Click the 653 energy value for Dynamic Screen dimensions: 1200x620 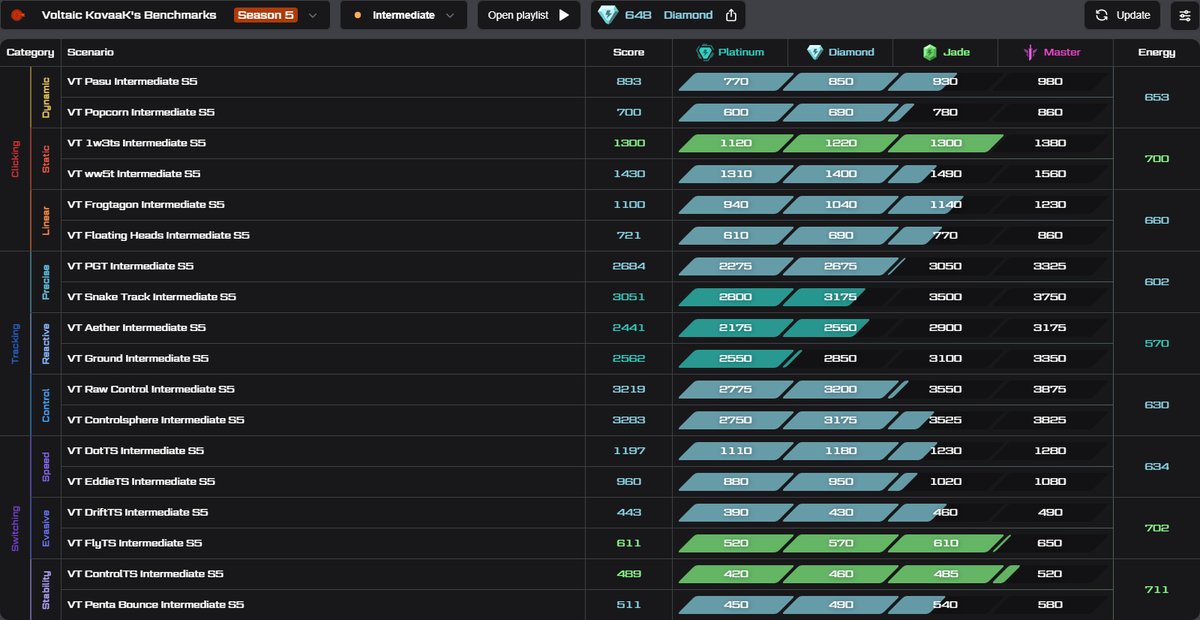[1156, 97]
